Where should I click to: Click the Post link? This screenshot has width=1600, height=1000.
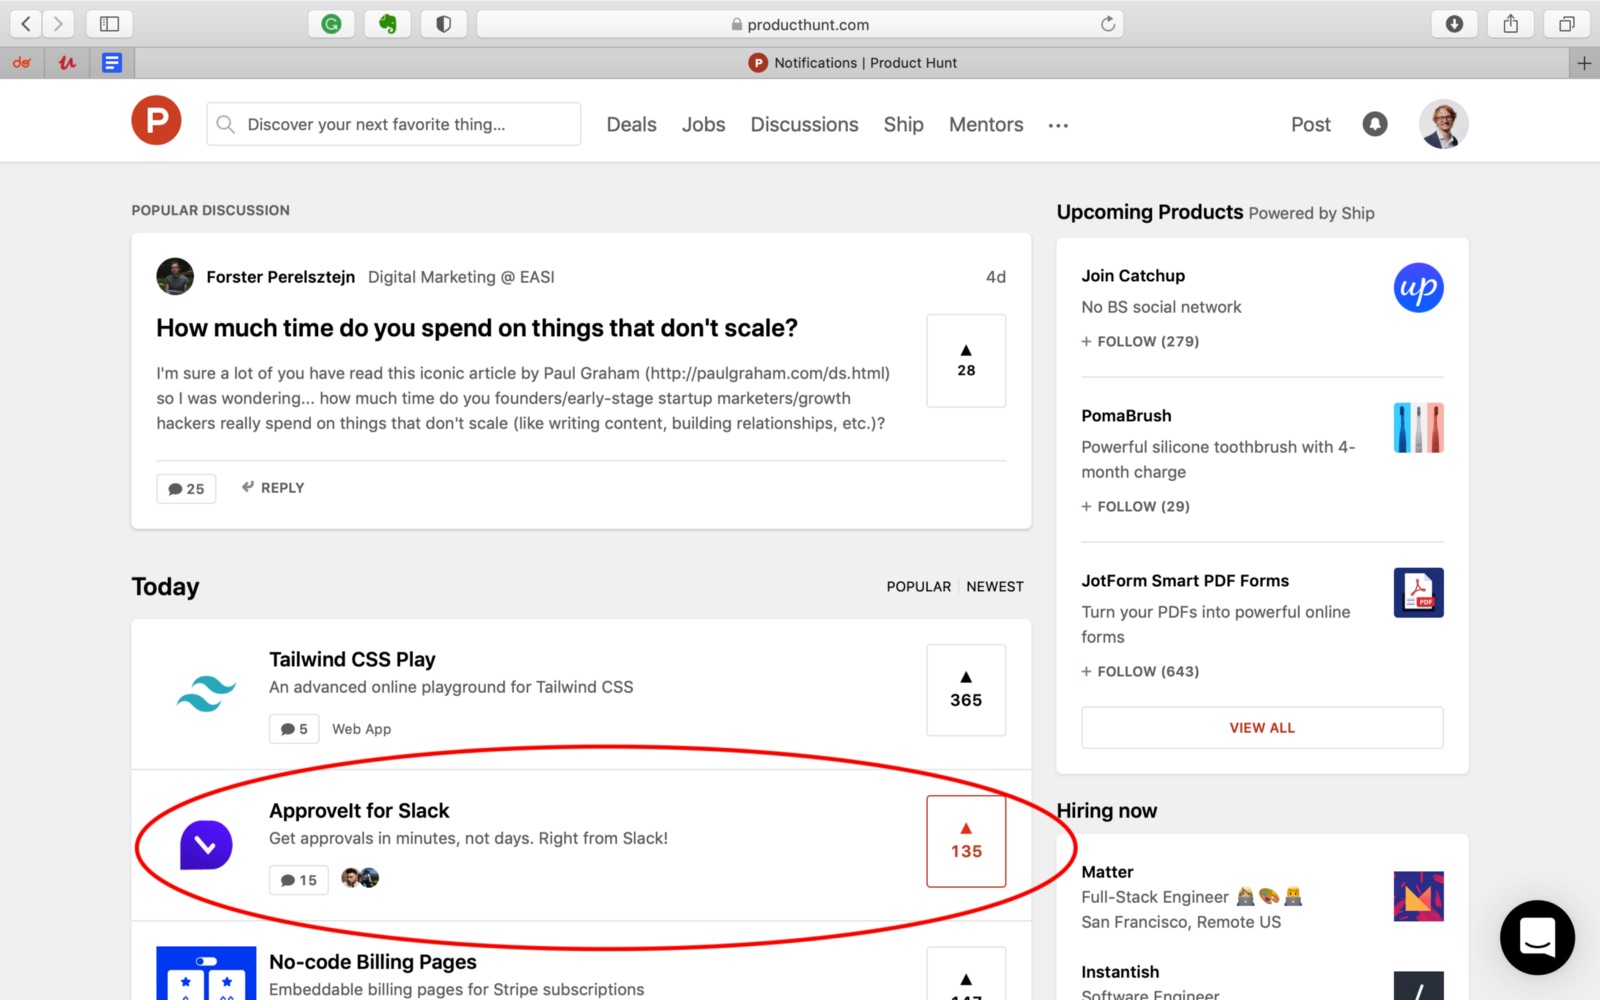1310,124
